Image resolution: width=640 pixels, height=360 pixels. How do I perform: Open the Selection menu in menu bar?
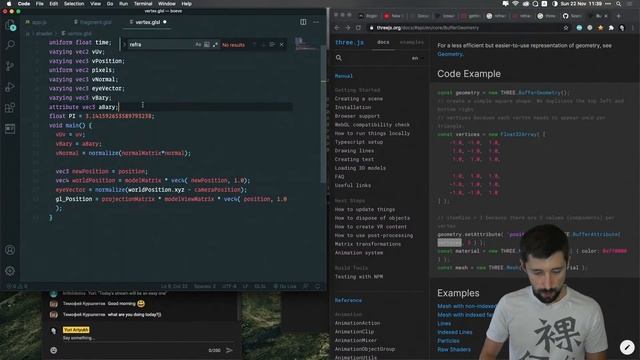click(74, 4)
